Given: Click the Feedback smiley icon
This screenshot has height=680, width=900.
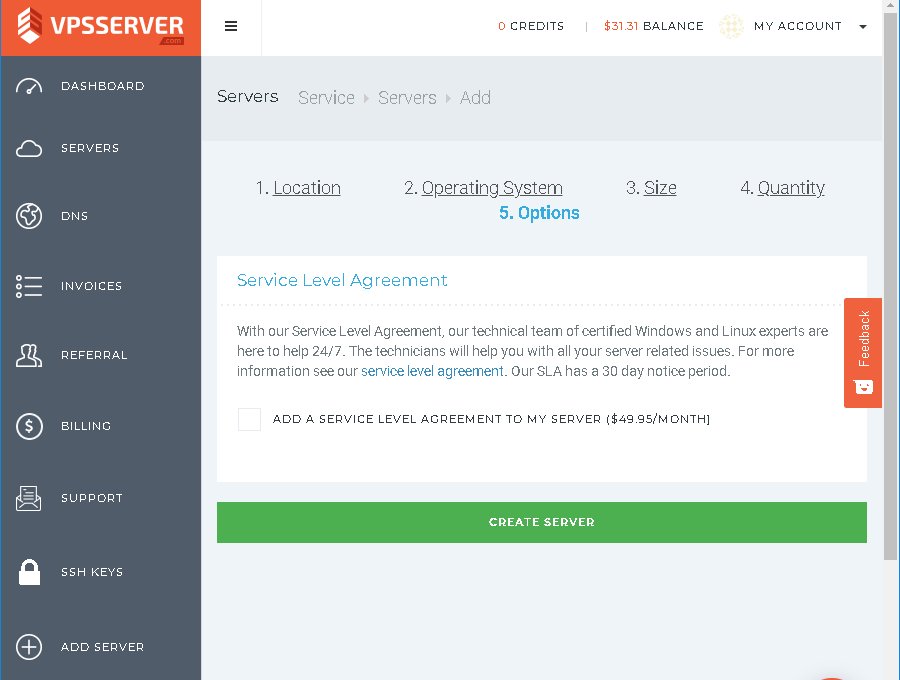Looking at the screenshot, I should 863,387.
